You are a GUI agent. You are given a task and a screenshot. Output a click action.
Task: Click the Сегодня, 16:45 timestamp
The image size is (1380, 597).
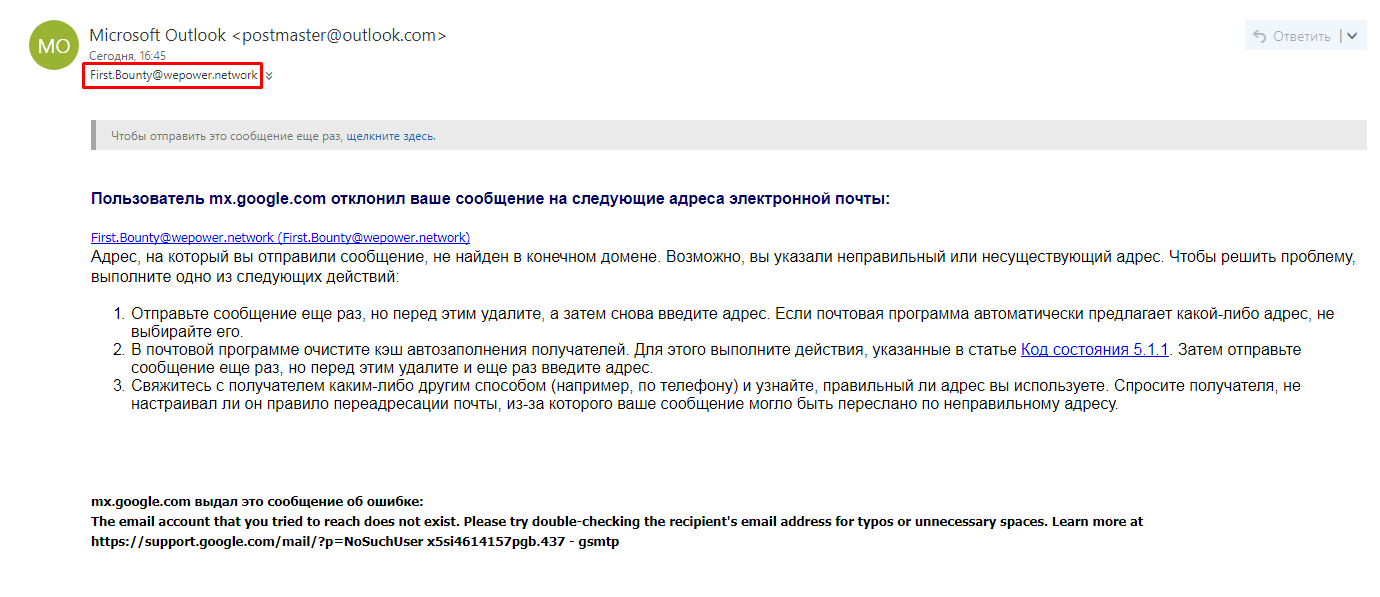click(x=128, y=56)
